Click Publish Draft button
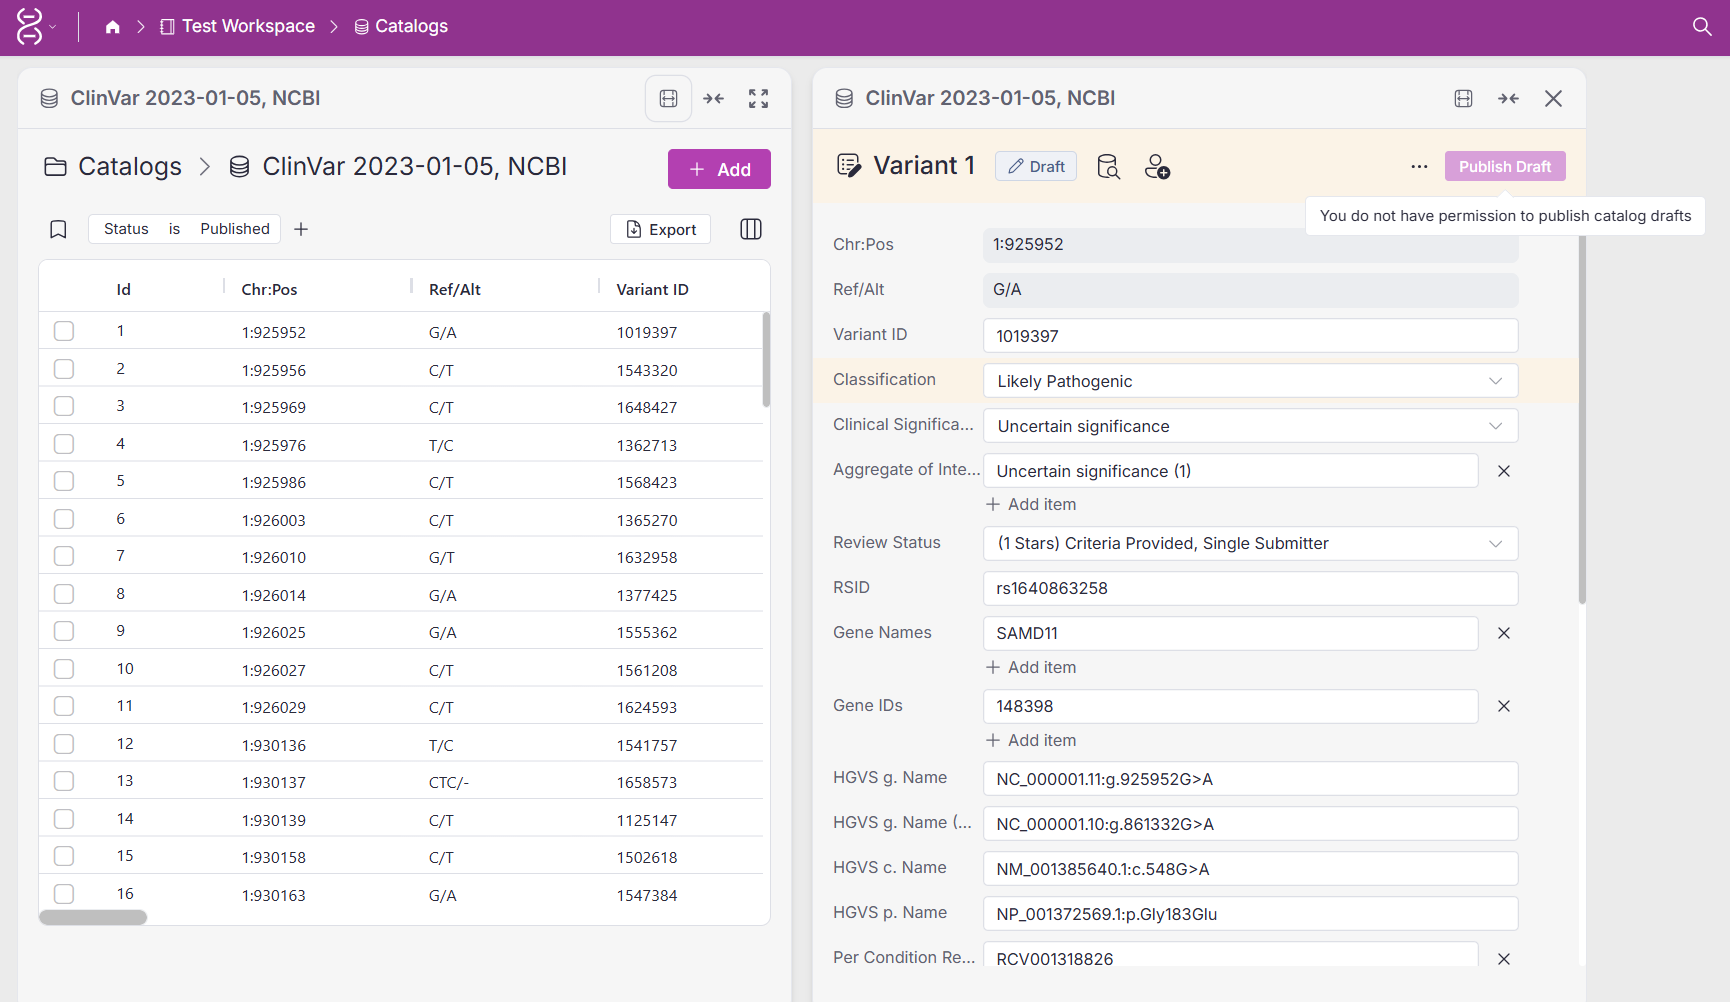The width and height of the screenshot is (1730, 1002). pyautogui.click(x=1505, y=166)
